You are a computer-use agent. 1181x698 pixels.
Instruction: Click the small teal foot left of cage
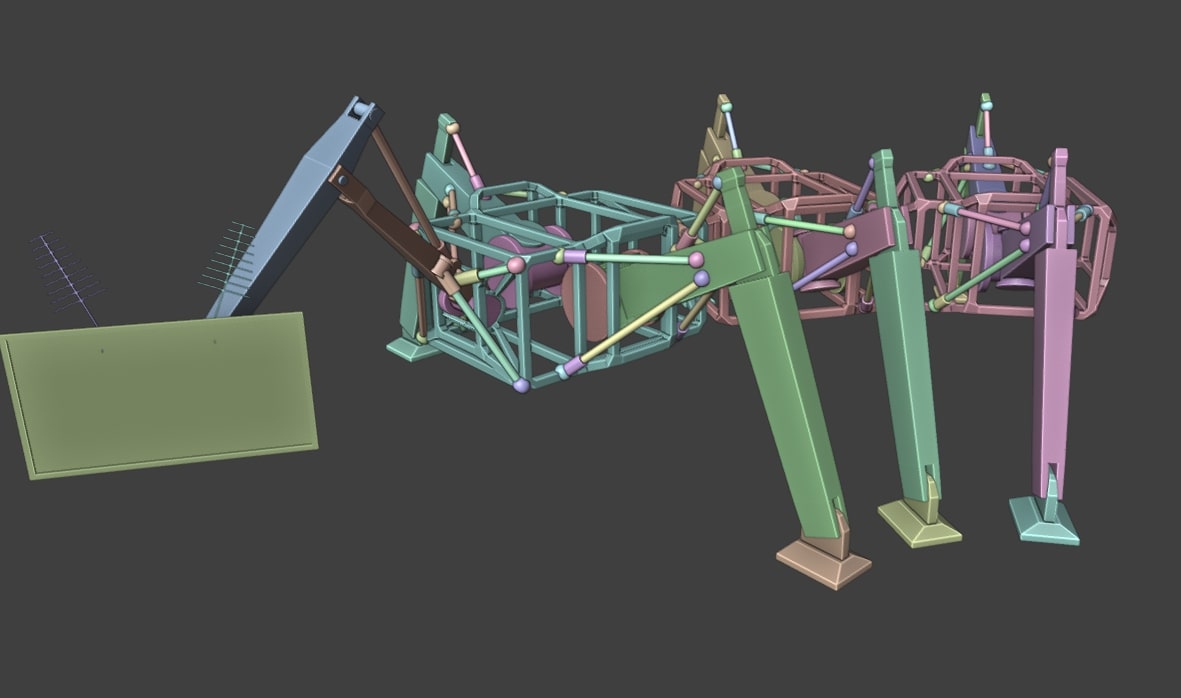411,347
